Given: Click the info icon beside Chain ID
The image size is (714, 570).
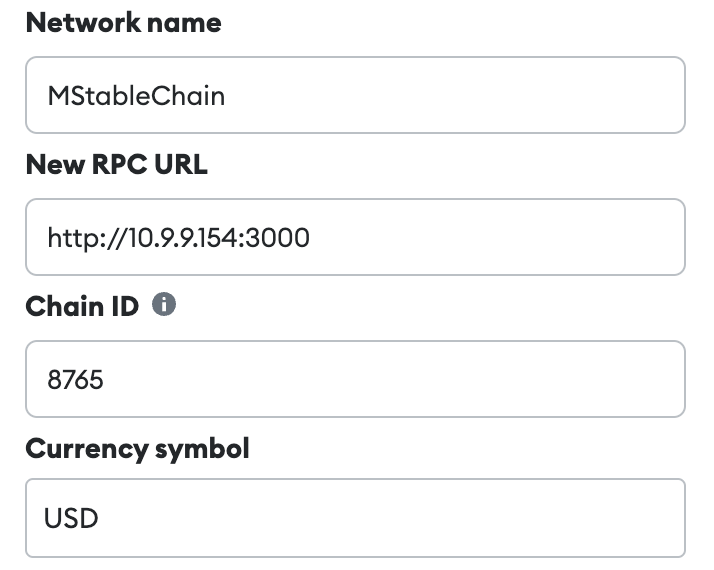Looking at the screenshot, I should click(x=164, y=305).
